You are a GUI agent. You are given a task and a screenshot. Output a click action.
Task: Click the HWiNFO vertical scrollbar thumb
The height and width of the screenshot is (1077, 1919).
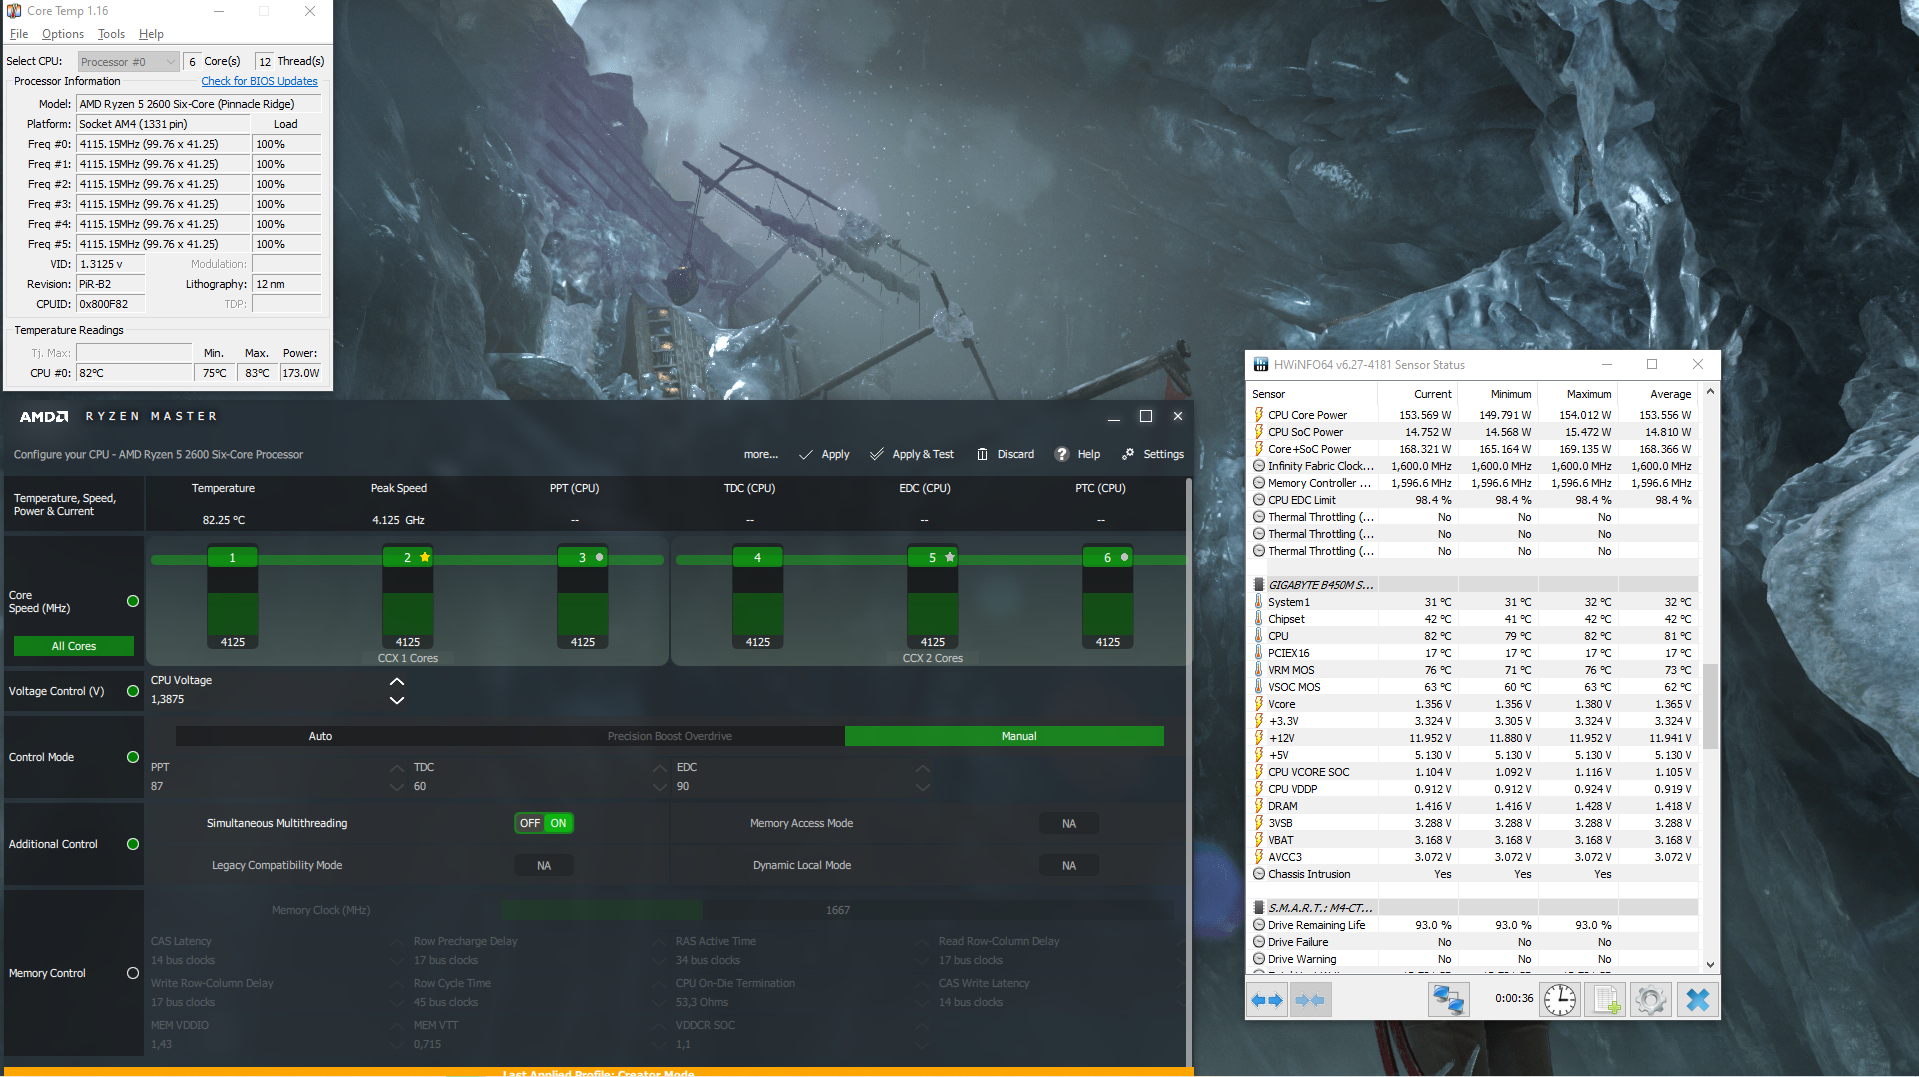click(x=1710, y=705)
